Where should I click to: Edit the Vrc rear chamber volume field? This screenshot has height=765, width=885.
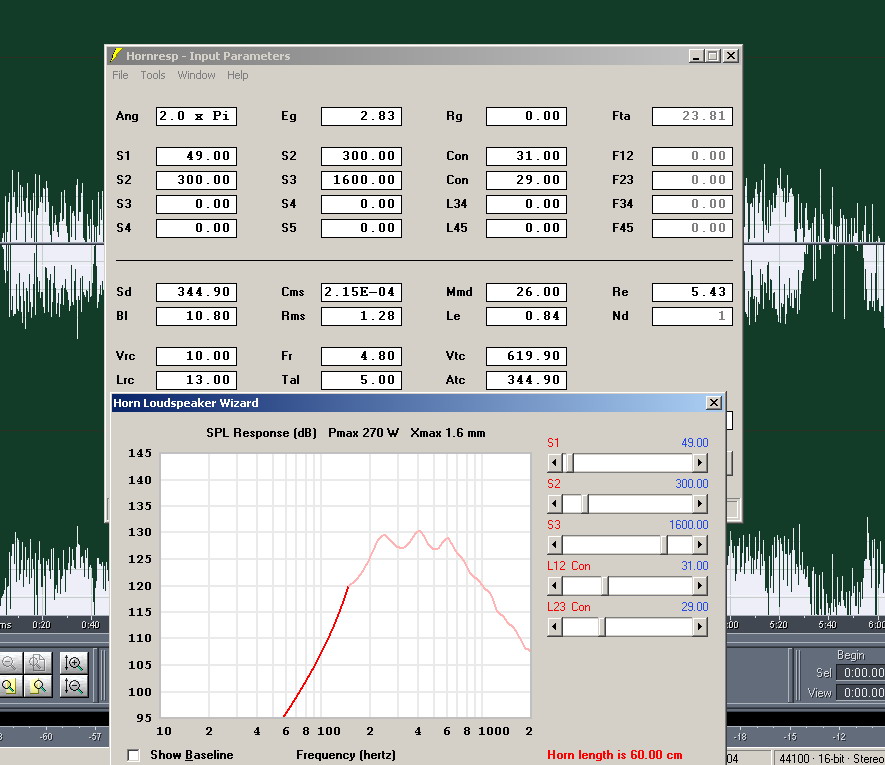[196, 356]
